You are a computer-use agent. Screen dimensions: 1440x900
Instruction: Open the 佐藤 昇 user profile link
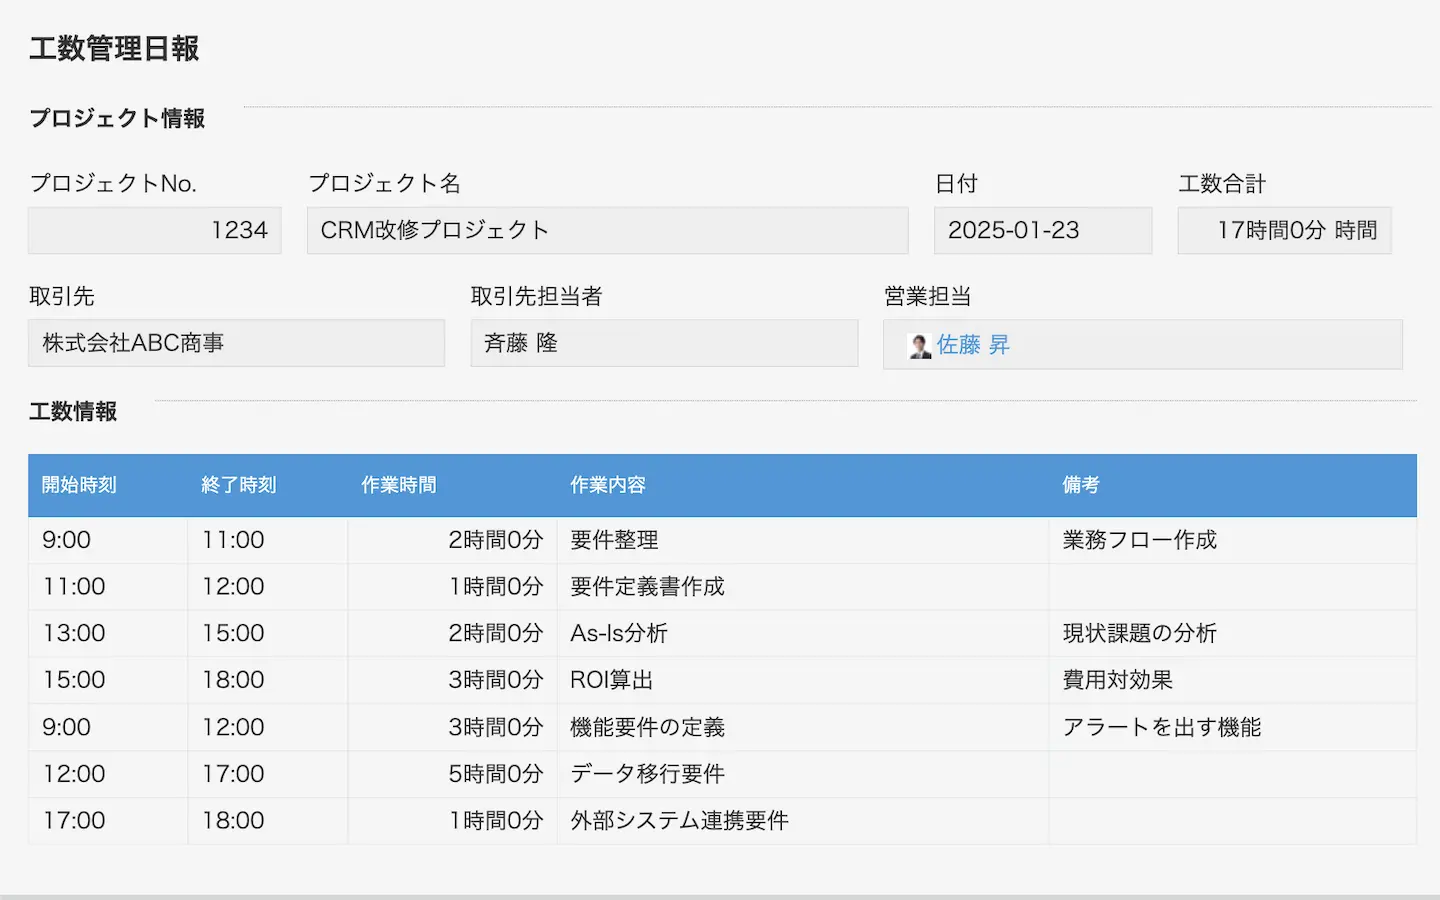click(x=972, y=345)
